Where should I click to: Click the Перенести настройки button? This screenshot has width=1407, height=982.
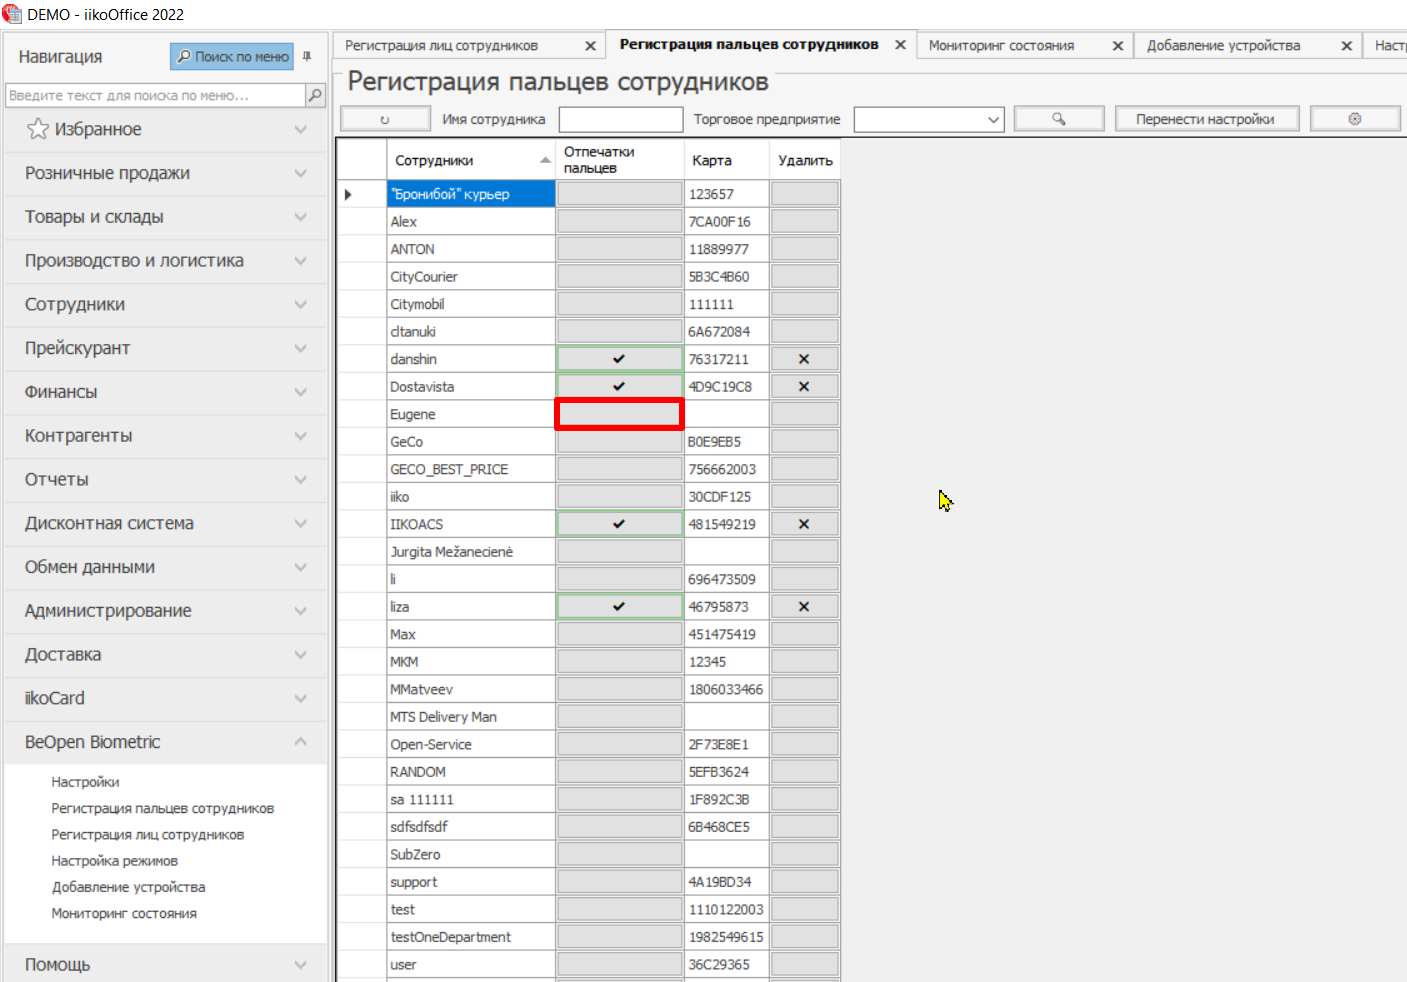[x=1207, y=119]
